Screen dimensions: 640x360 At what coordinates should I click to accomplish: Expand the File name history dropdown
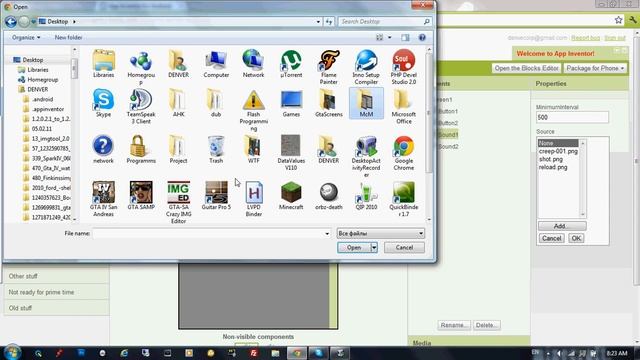pos(327,233)
